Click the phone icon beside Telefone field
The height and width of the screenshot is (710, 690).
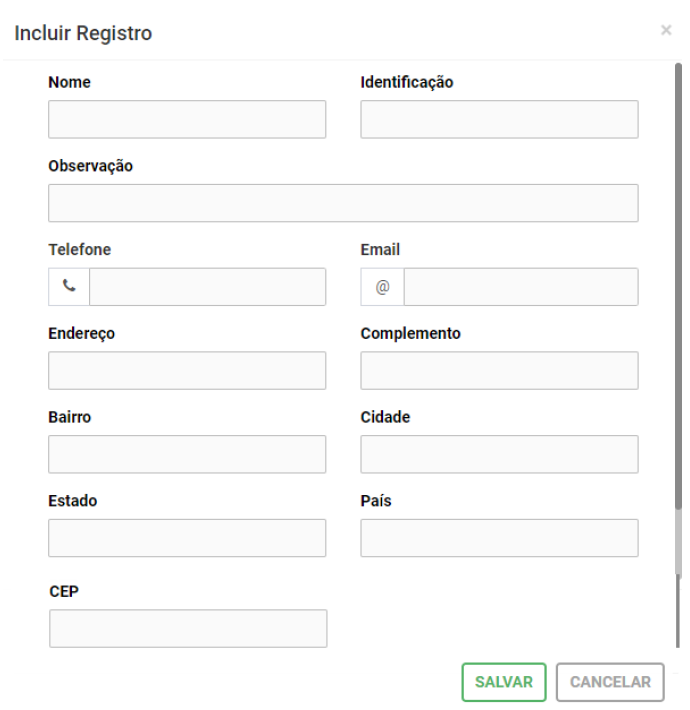[69, 286]
